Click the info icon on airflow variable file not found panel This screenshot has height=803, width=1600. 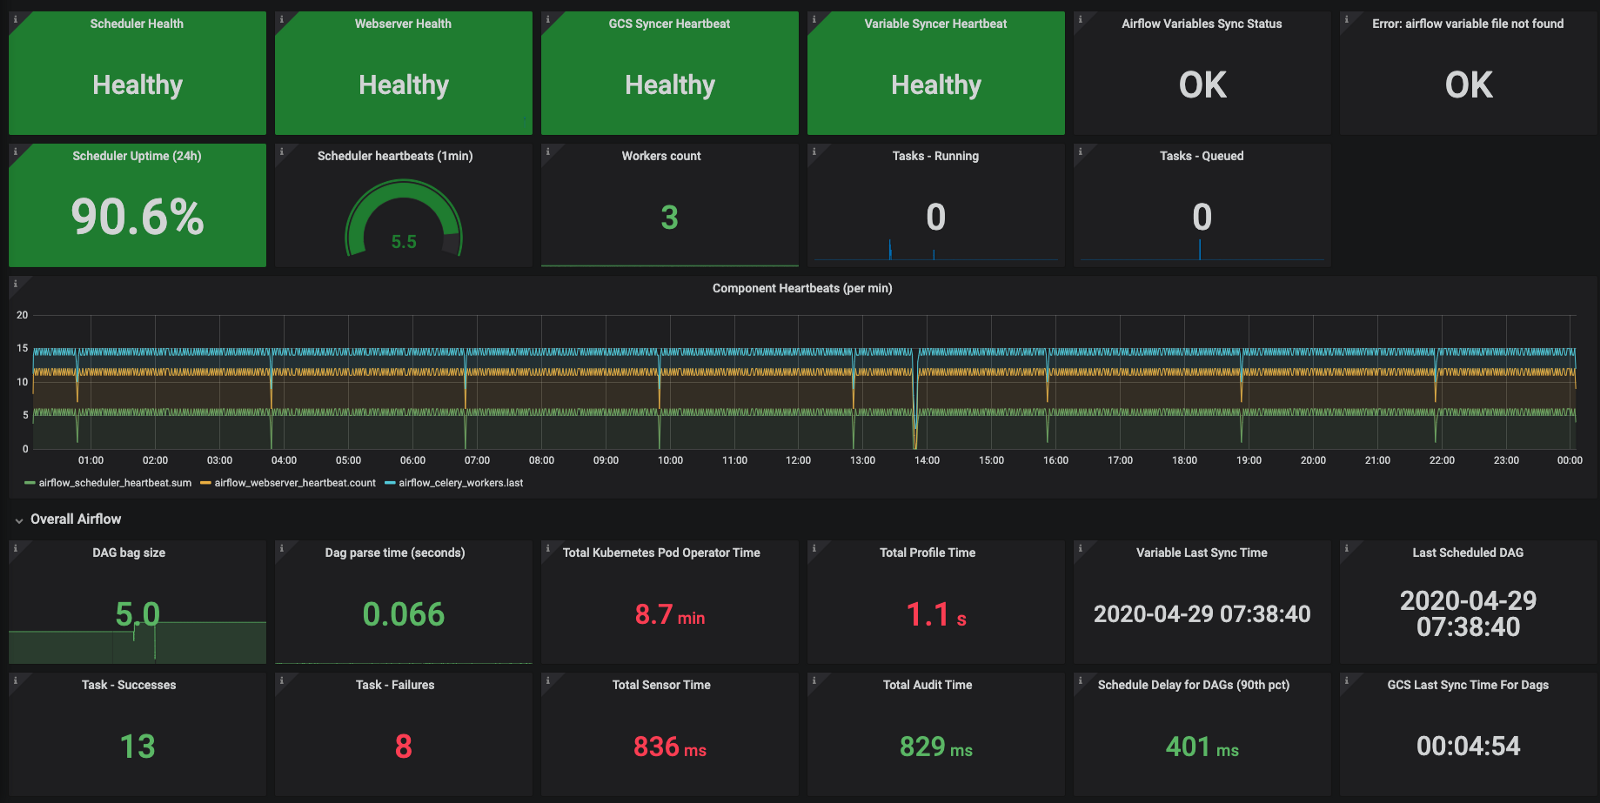pos(1346,19)
